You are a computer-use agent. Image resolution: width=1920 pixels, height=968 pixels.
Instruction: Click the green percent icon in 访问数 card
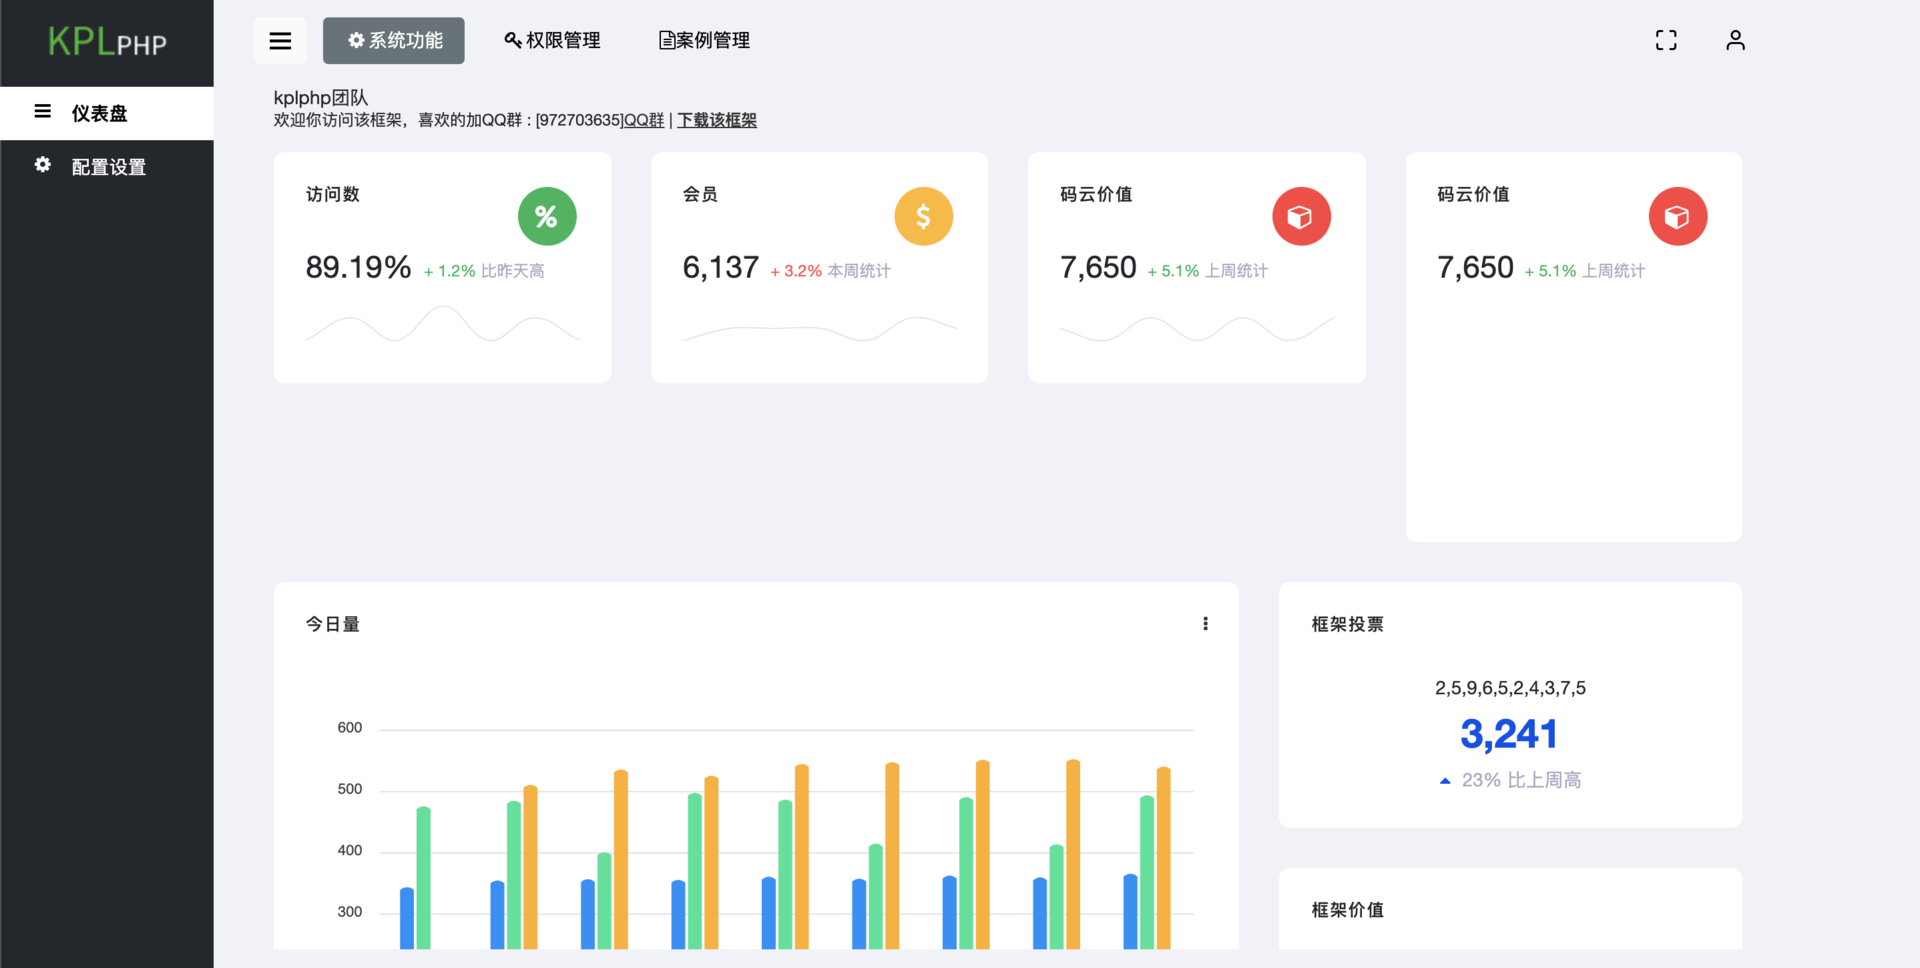(547, 216)
